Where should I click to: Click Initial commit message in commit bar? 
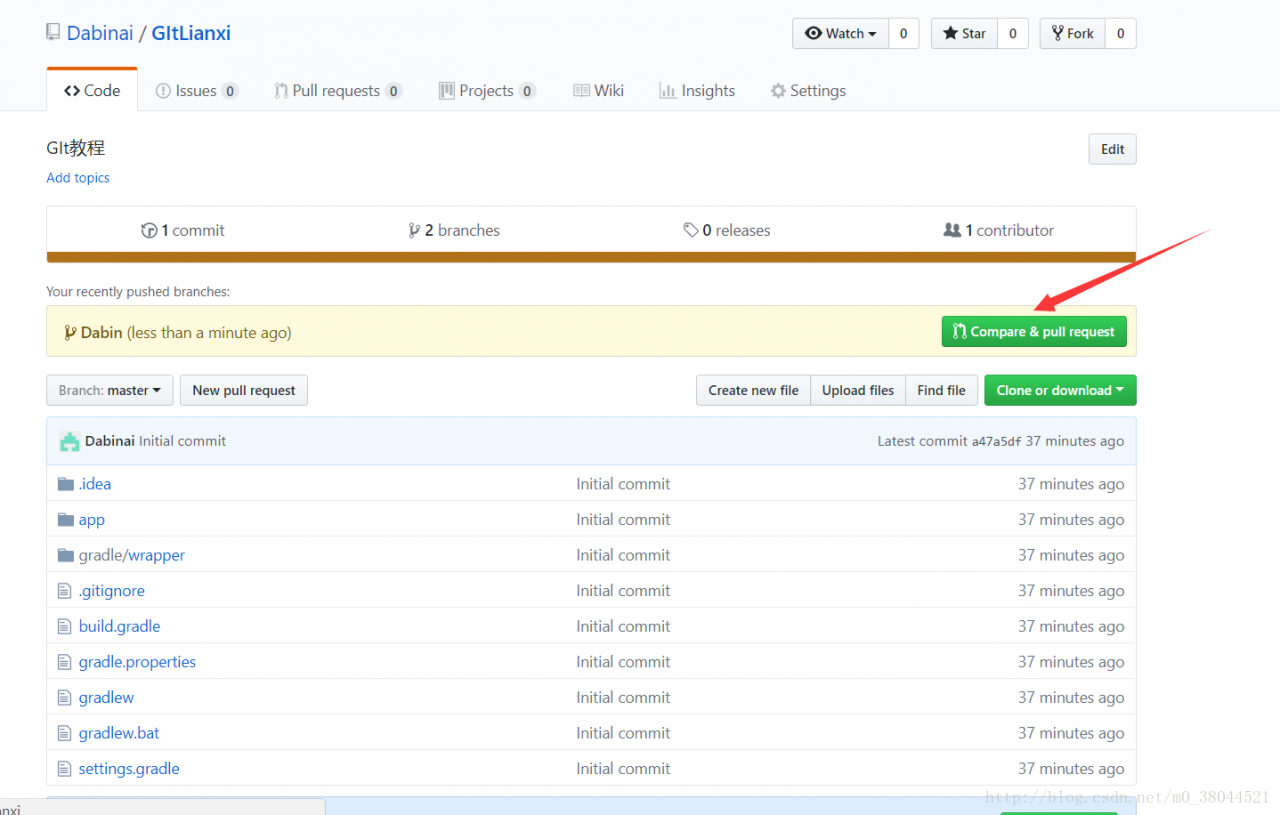(182, 441)
